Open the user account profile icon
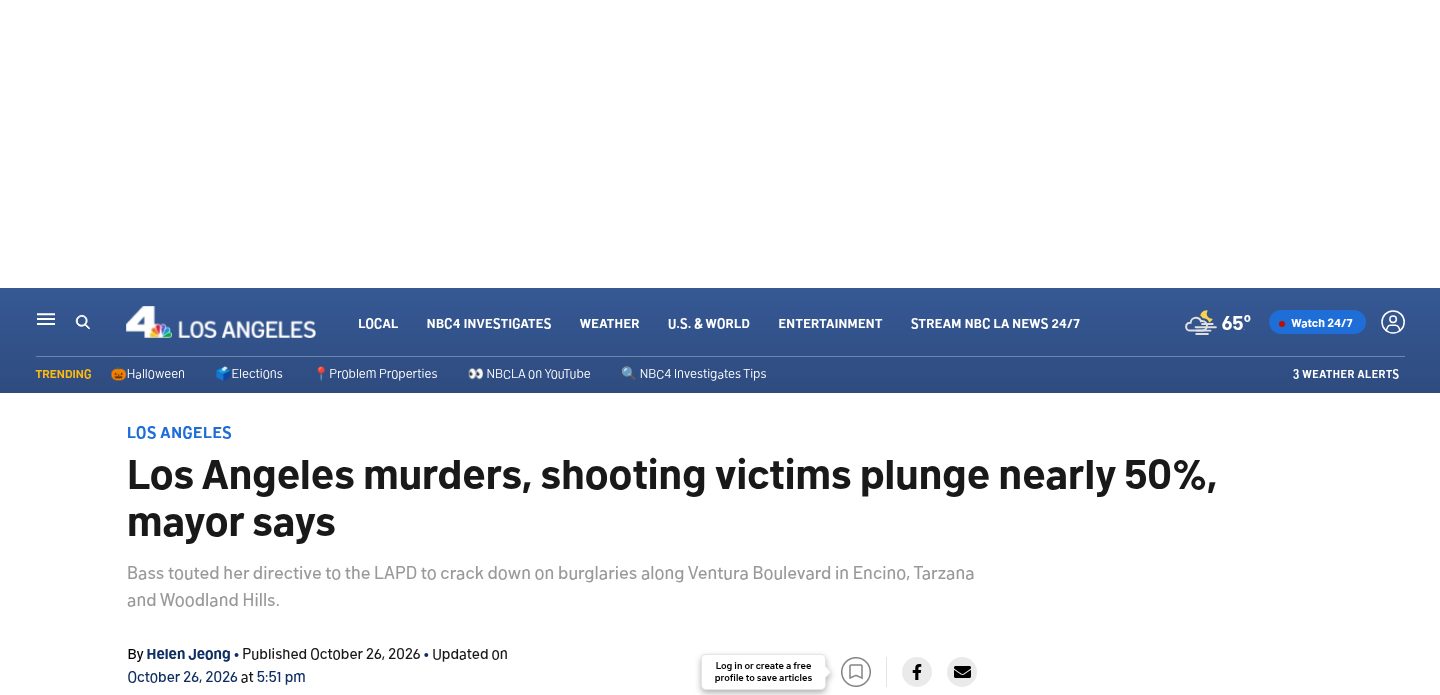The image size is (1440, 695). point(1393,322)
